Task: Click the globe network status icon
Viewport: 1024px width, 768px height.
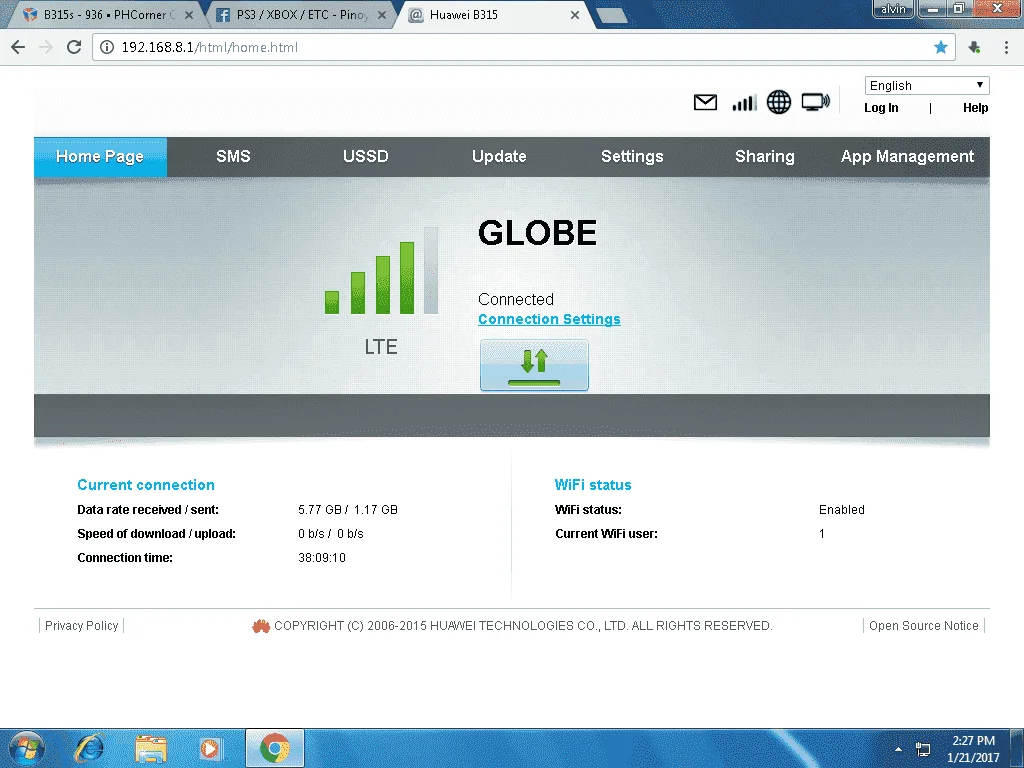Action: pyautogui.click(x=778, y=102)
